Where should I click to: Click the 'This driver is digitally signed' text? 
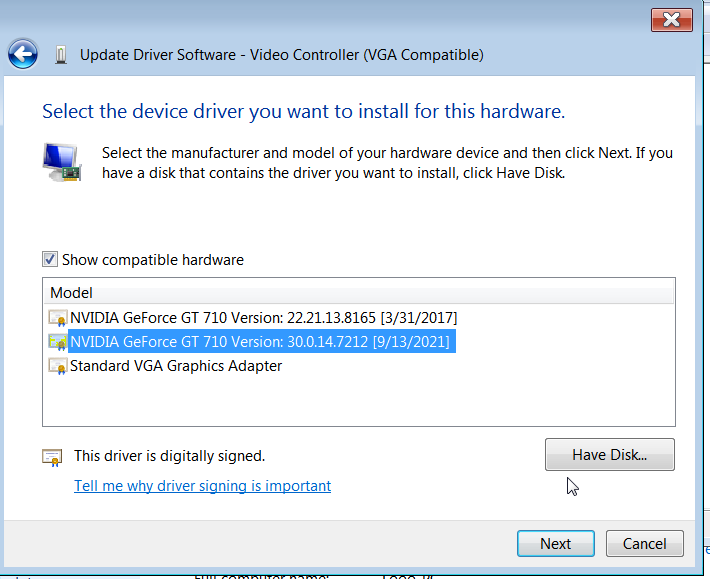click(x=169, y=456)
